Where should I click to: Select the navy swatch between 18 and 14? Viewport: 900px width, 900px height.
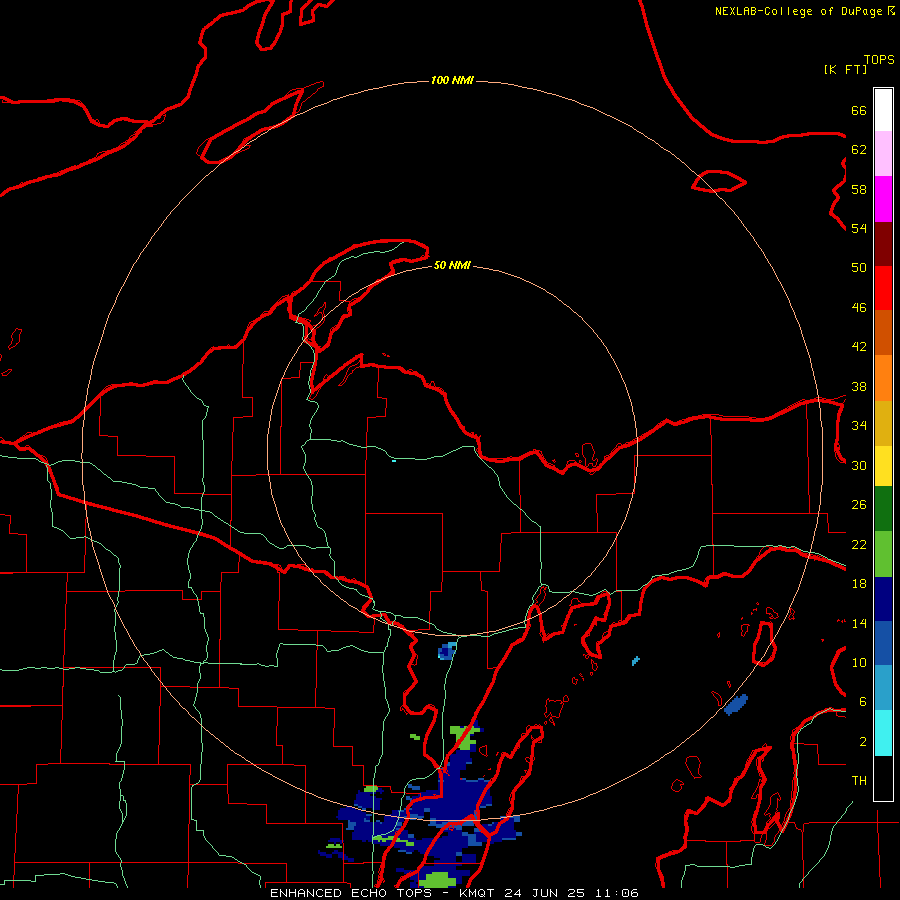883,599
